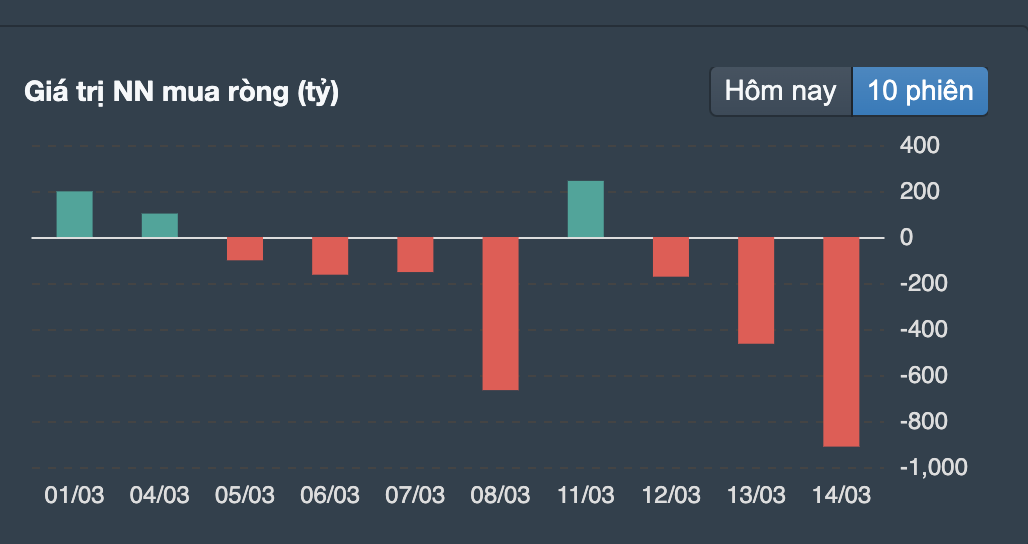Click the 11/03 date axis label
Image resolution: width=1028 pixels, height=544 pixels.
[x=586, y=495]
